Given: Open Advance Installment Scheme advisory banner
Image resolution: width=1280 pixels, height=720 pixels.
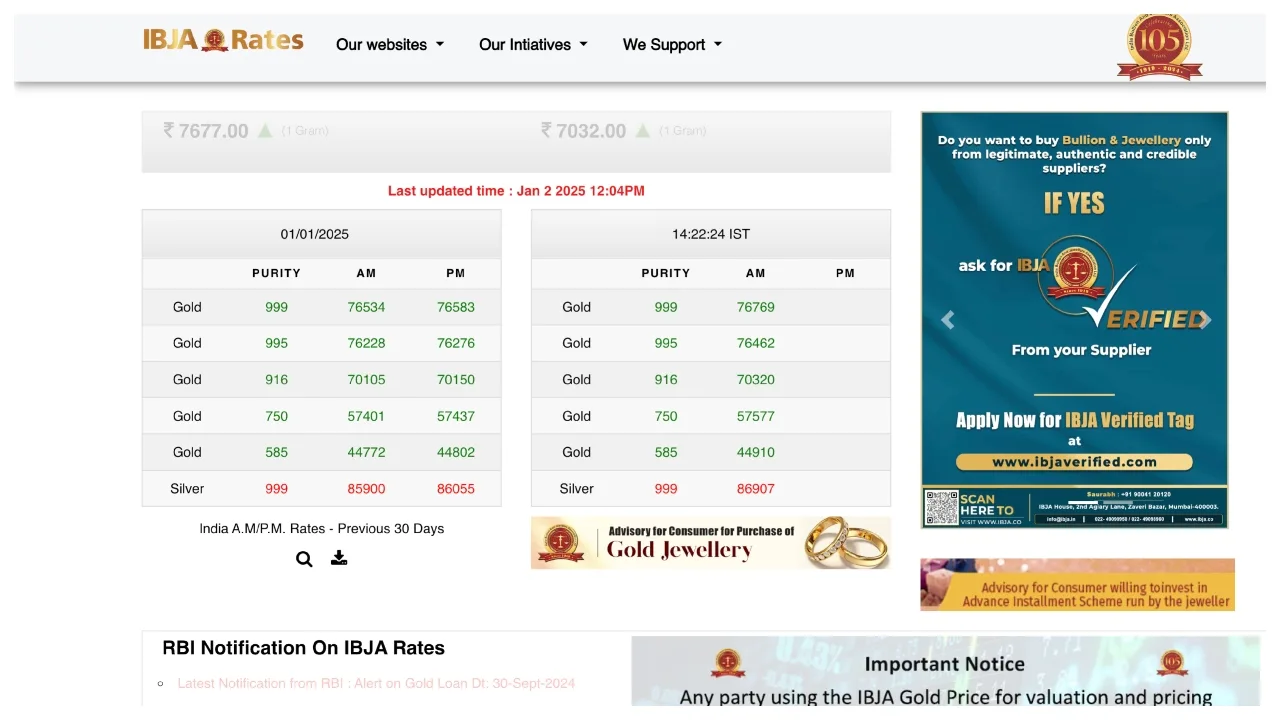Looking at the screenshot, I should (x=1077, y=584).
